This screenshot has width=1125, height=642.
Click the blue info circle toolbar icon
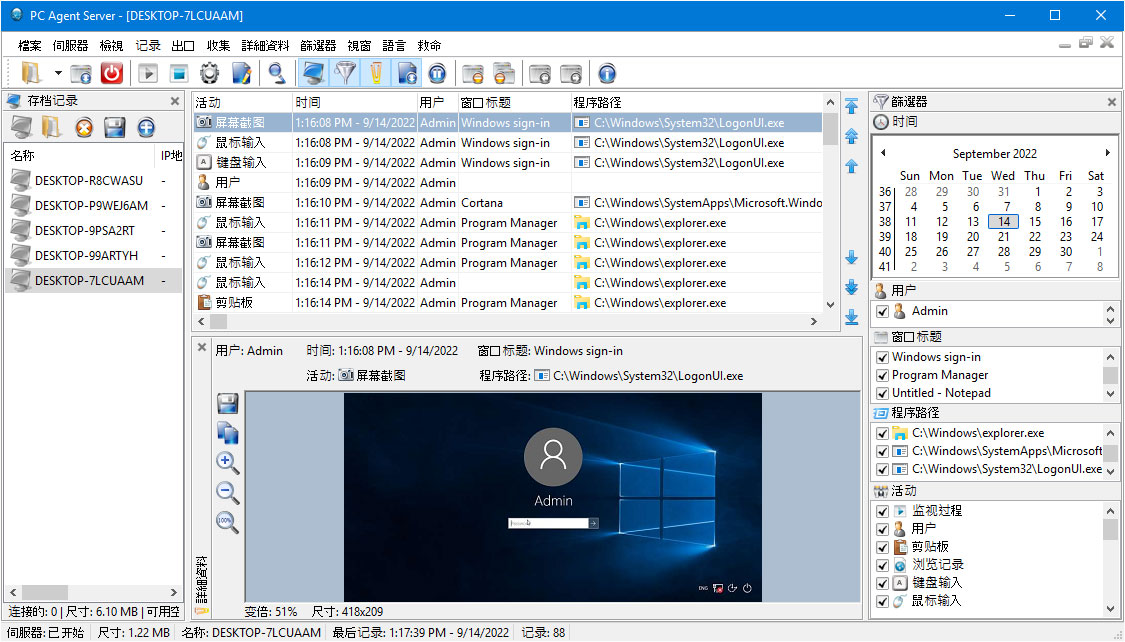point(607,73)
